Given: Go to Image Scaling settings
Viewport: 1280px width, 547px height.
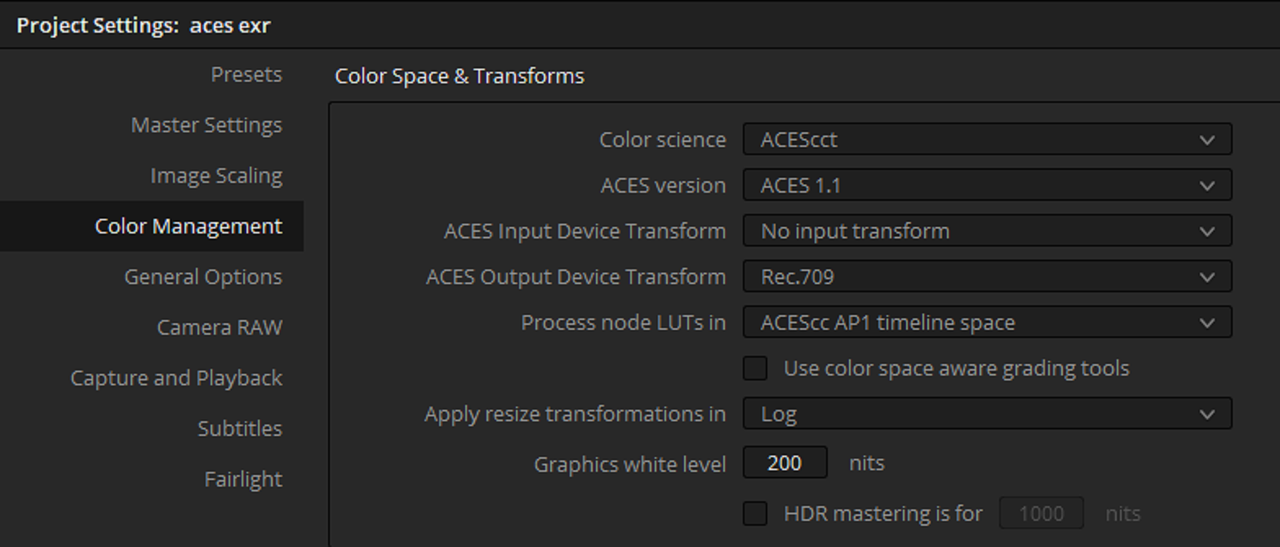Looking at the screenshot, I should (x=216, y=176).
